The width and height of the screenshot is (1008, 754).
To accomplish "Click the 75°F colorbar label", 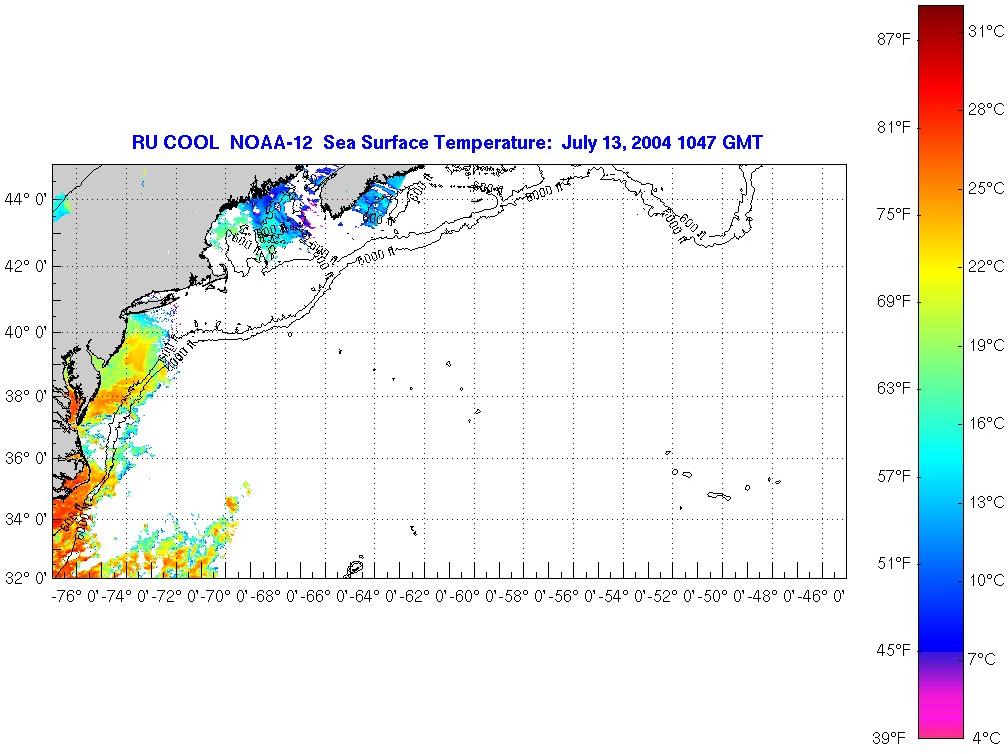I will click(894, 214).
